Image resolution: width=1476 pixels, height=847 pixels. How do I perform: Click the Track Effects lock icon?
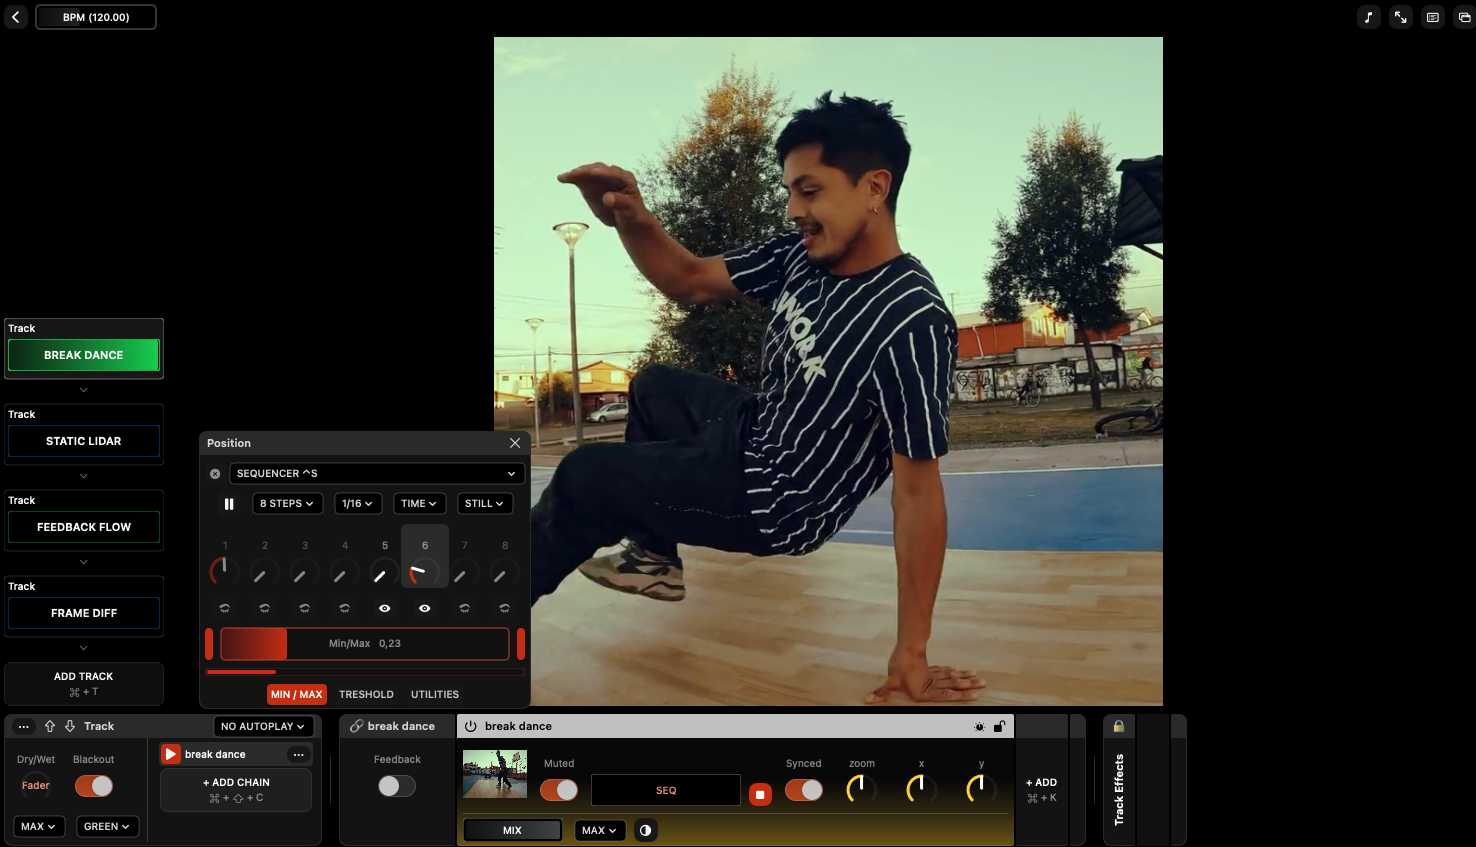click(x=1119, y=726)
